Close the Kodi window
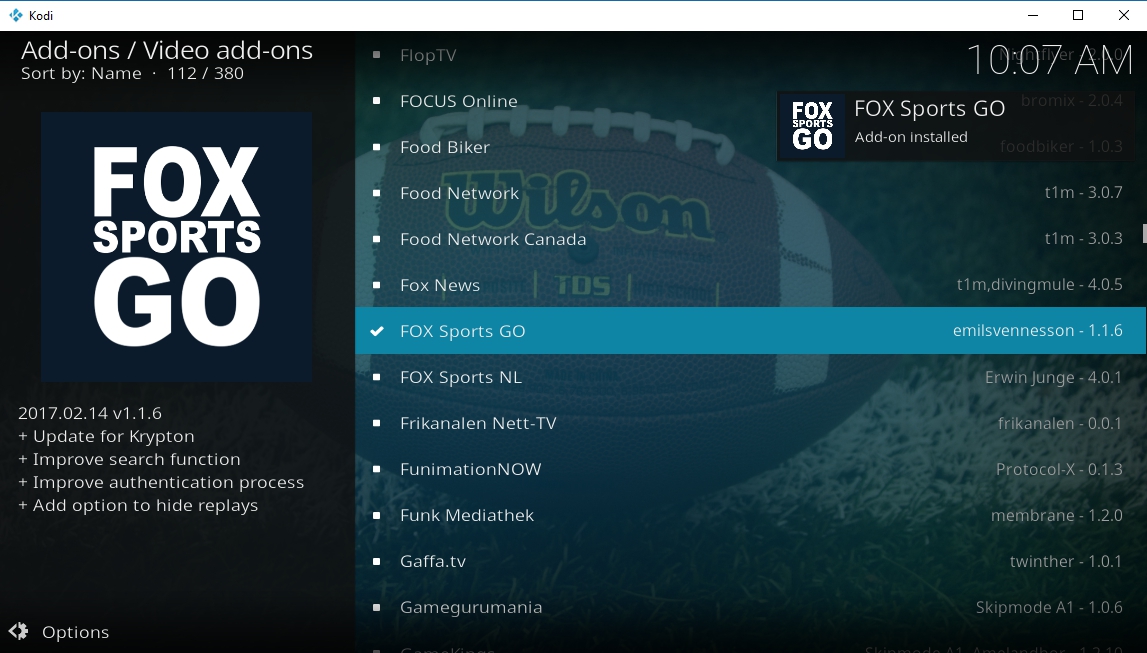The height and width of the screenshot is (653, 1147). click(x=1124, y=15)
